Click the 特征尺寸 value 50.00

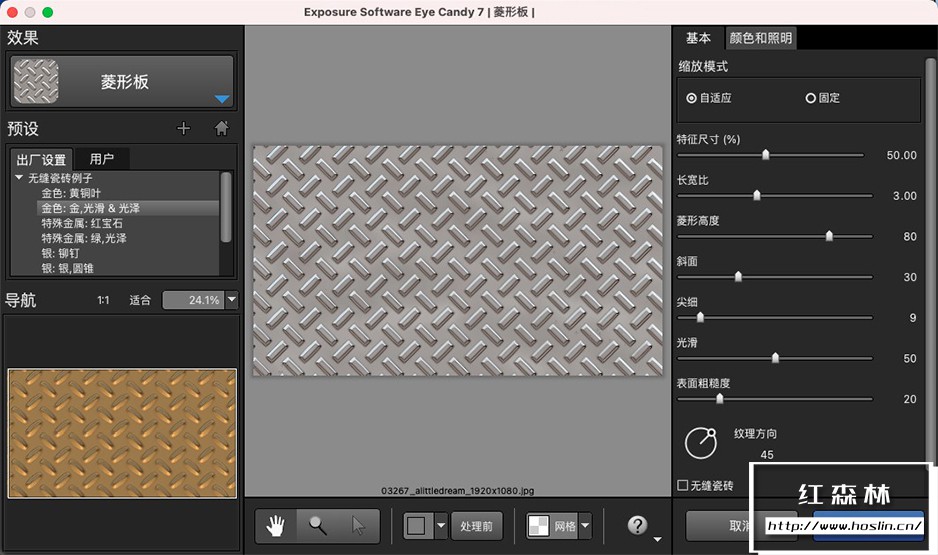(x=901, y=155)
